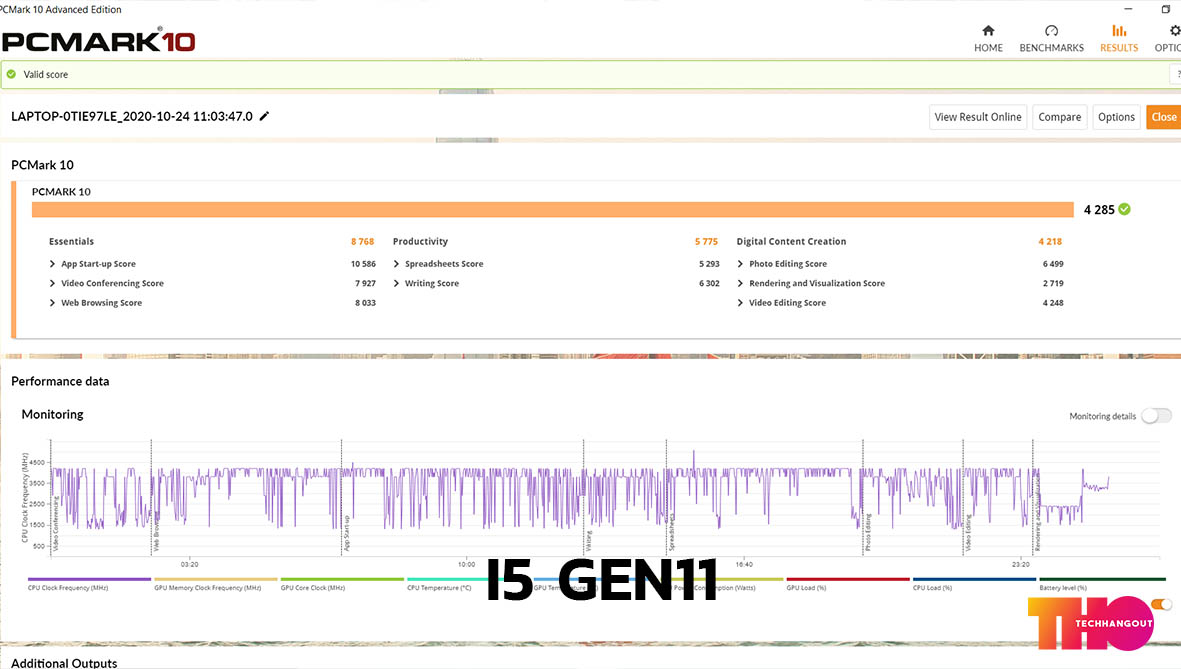Toggle the Monitoring details switch
Image resolution: width=1181 pixels, height=669 pixels.
[1156, 416]
